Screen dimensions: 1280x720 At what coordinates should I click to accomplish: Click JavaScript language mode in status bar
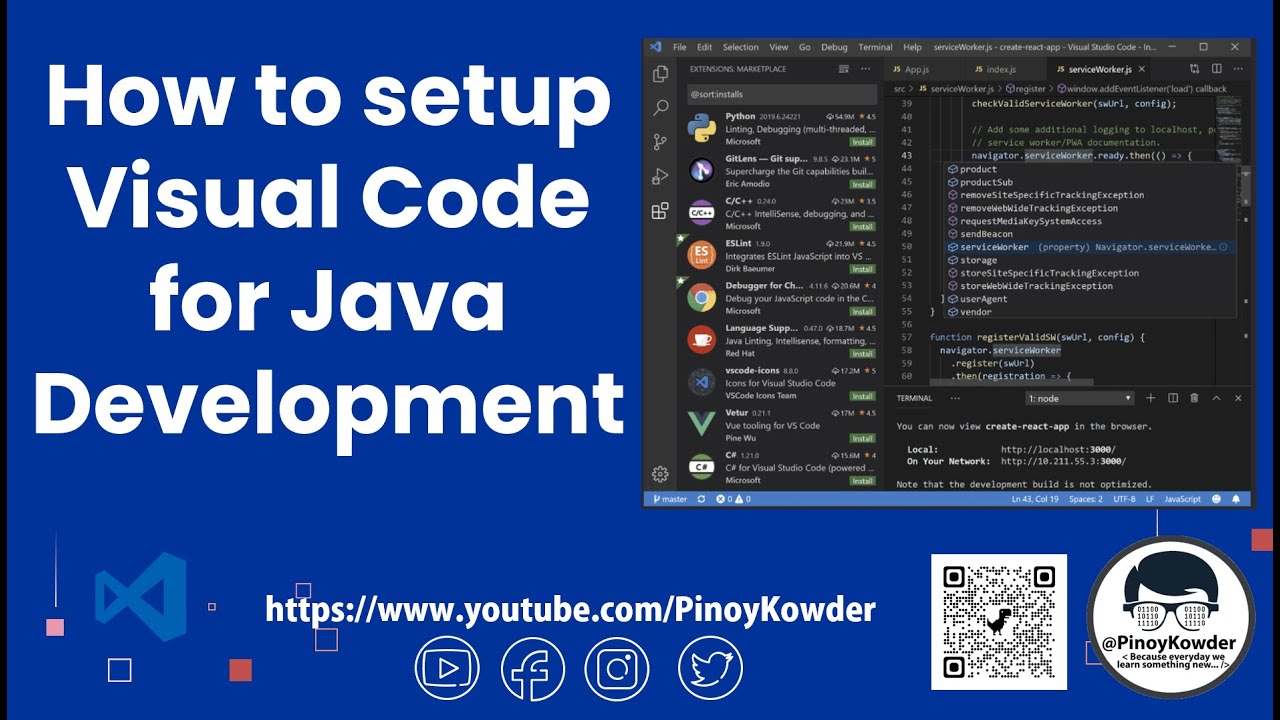1183,499
